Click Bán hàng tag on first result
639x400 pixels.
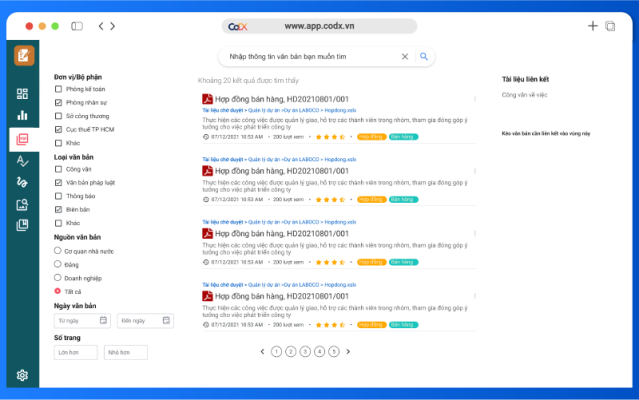403,137
